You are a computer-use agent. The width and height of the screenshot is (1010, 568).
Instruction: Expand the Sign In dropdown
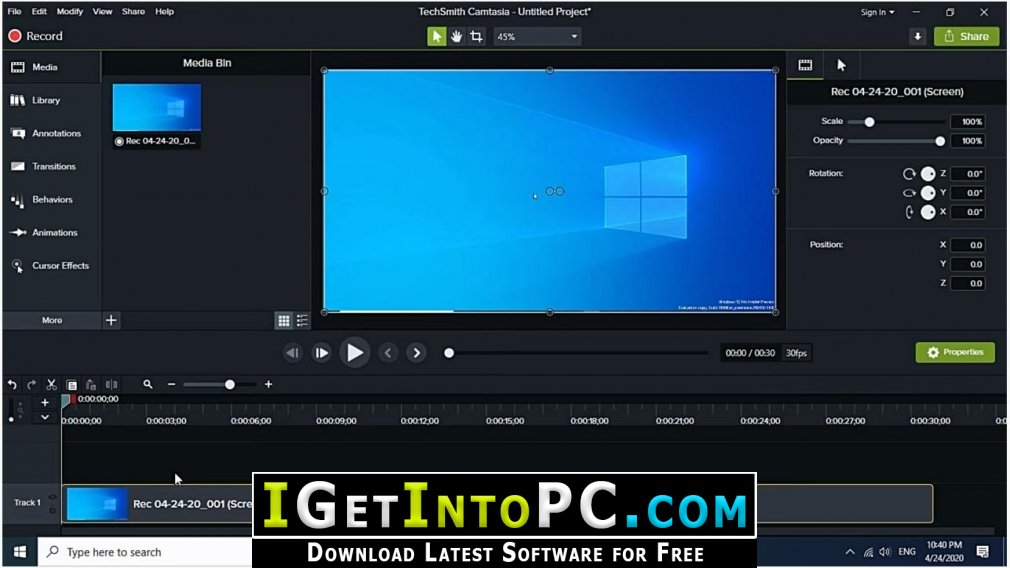coord(877,12)
